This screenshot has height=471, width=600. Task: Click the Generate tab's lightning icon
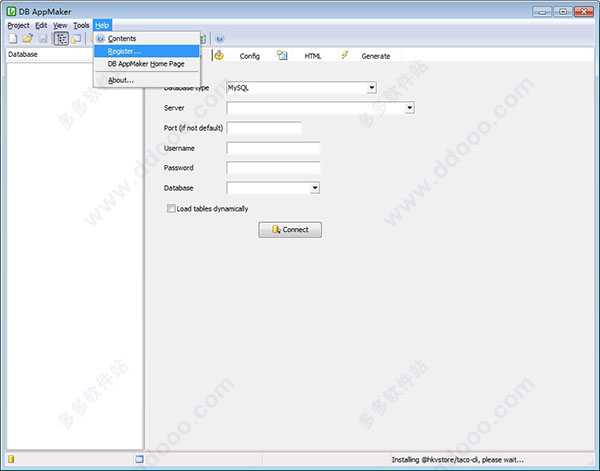coord(345,55)
